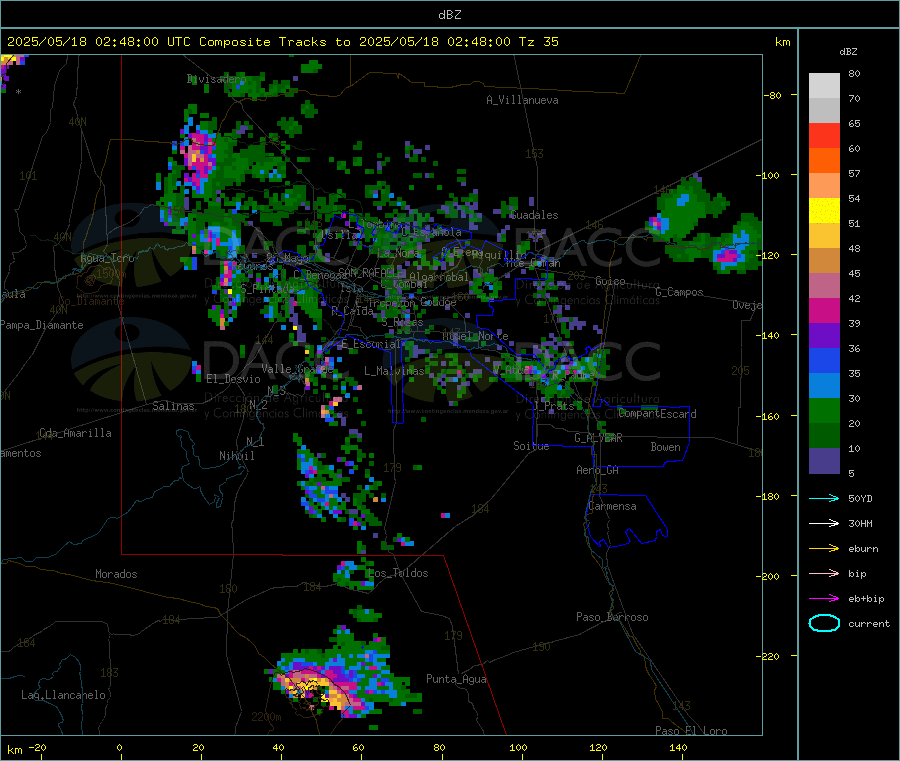Click the 50YD cyan arrow legend icon
The height and width of the screenshot is (761, 900).
pos(824,498)
